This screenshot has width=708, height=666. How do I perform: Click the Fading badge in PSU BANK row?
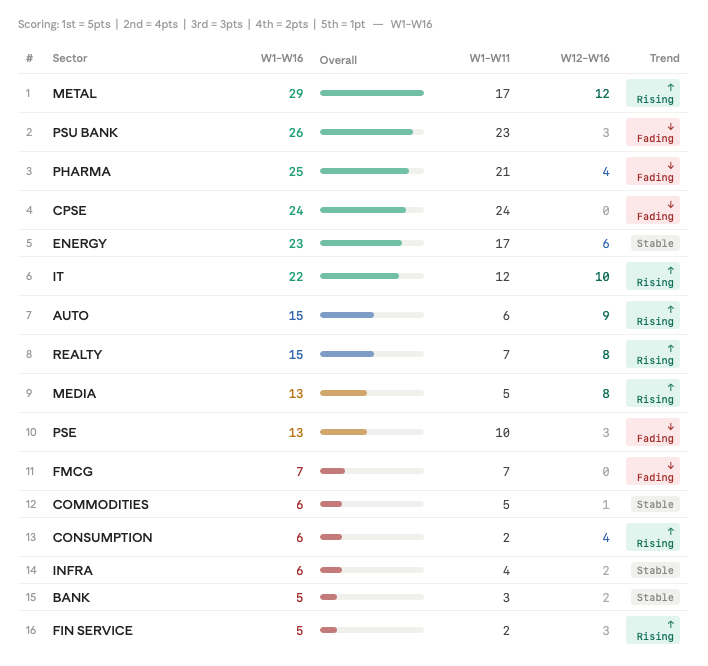[652, 132]
